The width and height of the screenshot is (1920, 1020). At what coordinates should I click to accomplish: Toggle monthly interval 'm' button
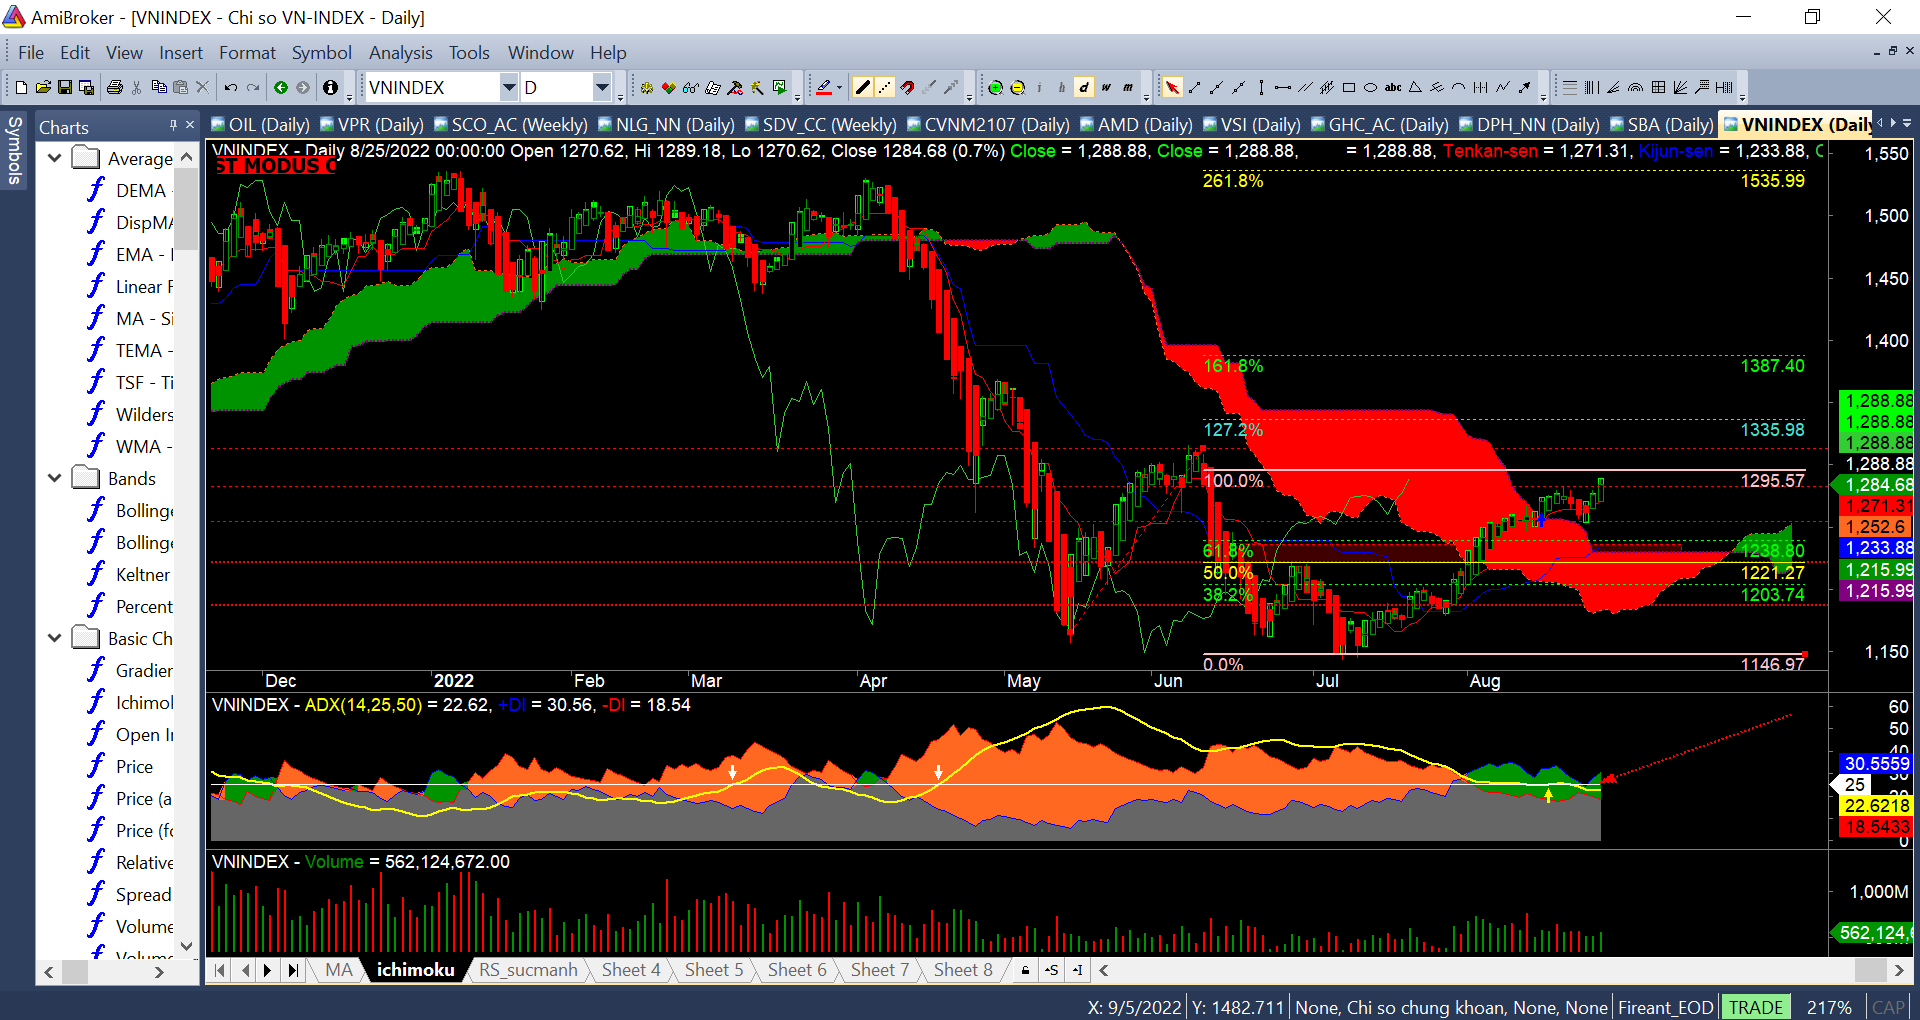click(1128, 88)
